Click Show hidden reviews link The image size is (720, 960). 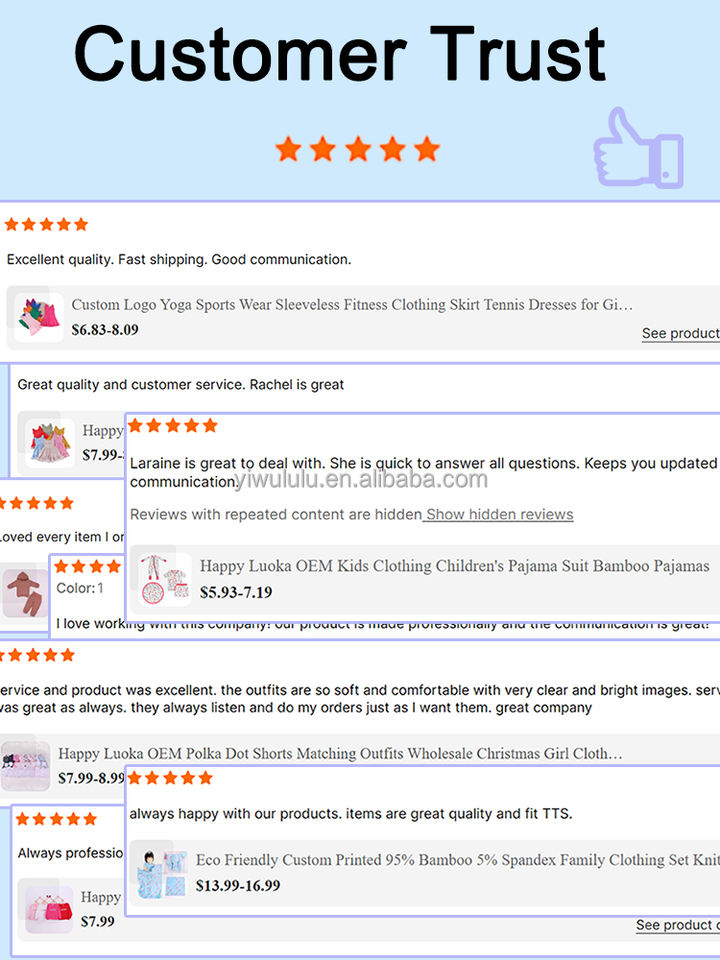pyautogui.click(x=500, y=514)
